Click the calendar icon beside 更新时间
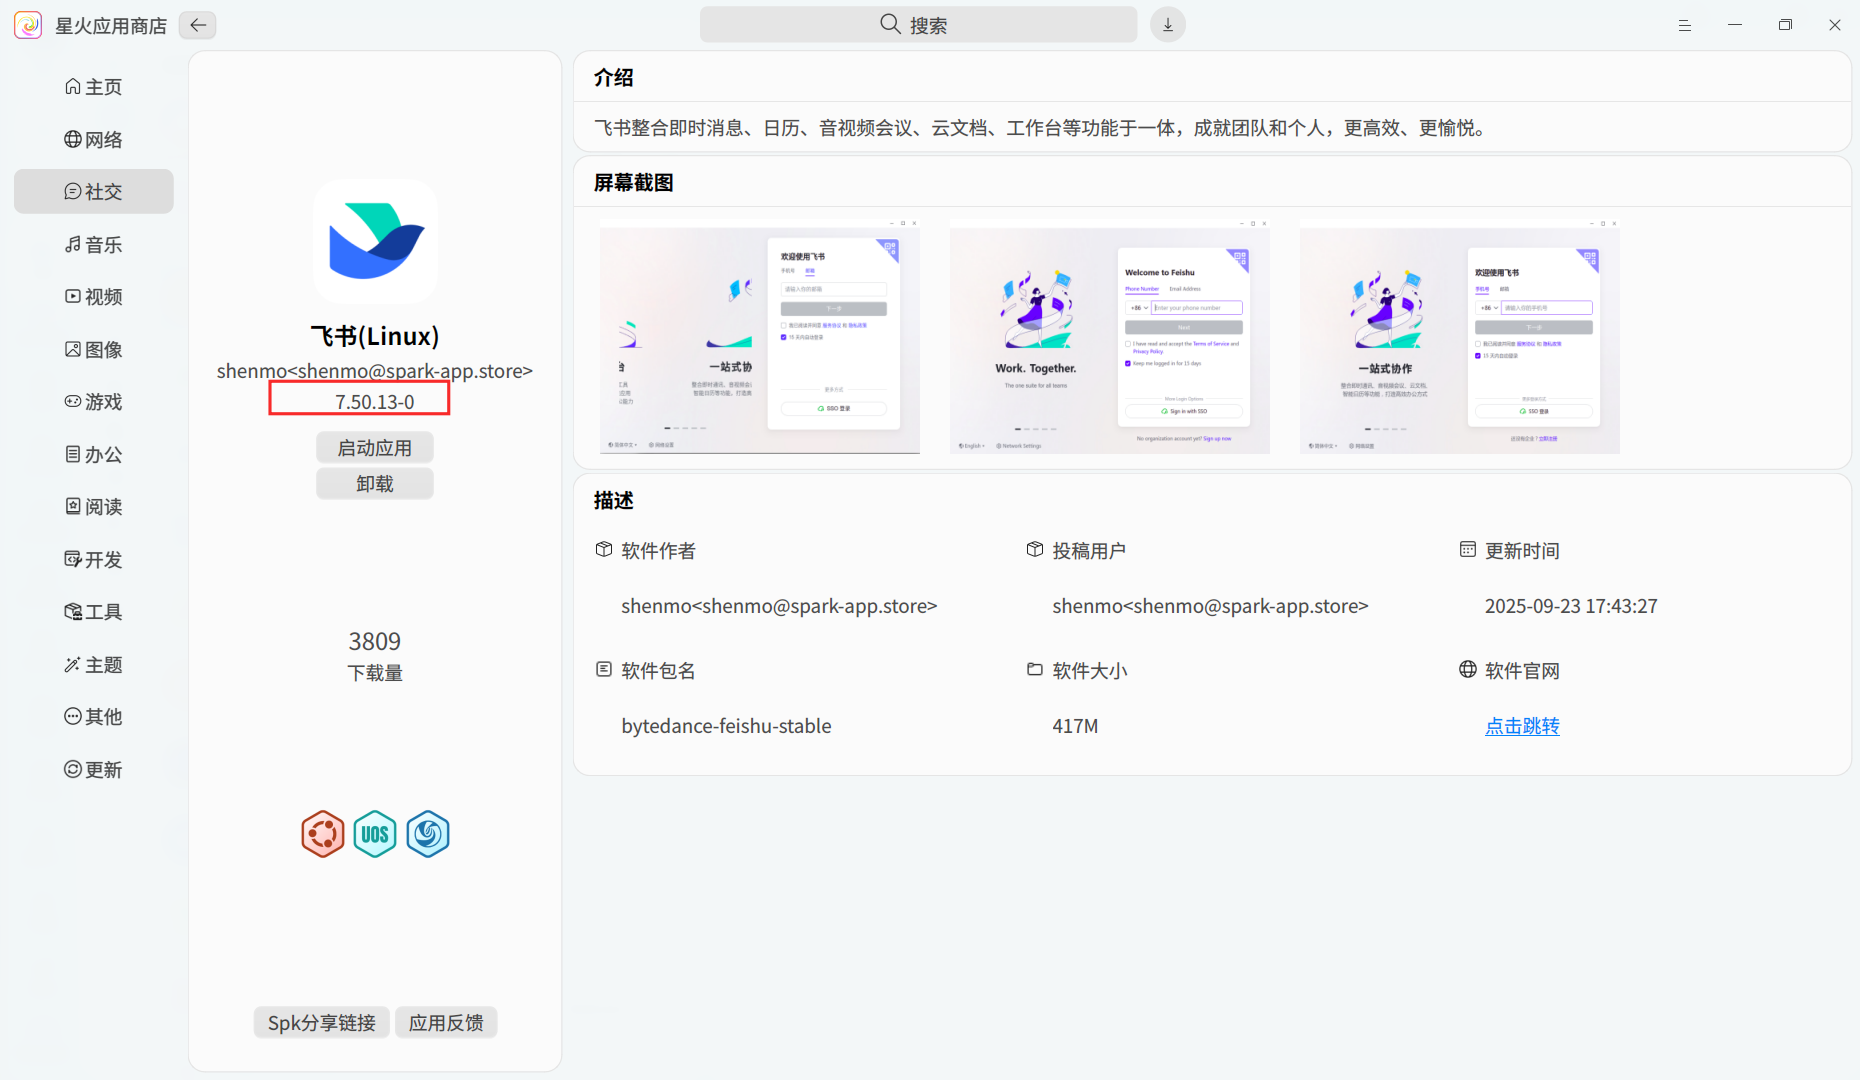1860x1080 pixels. tap(1467, 549)
